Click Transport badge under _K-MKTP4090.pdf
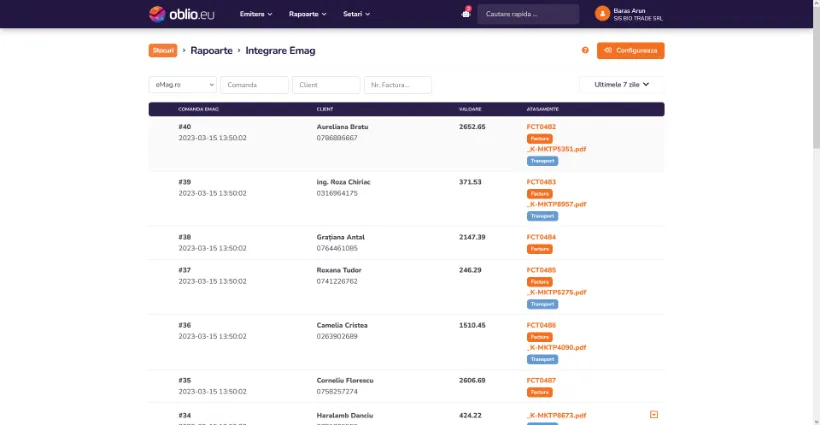The height and width of the screenshot is (425, 820). click(542, 360)
